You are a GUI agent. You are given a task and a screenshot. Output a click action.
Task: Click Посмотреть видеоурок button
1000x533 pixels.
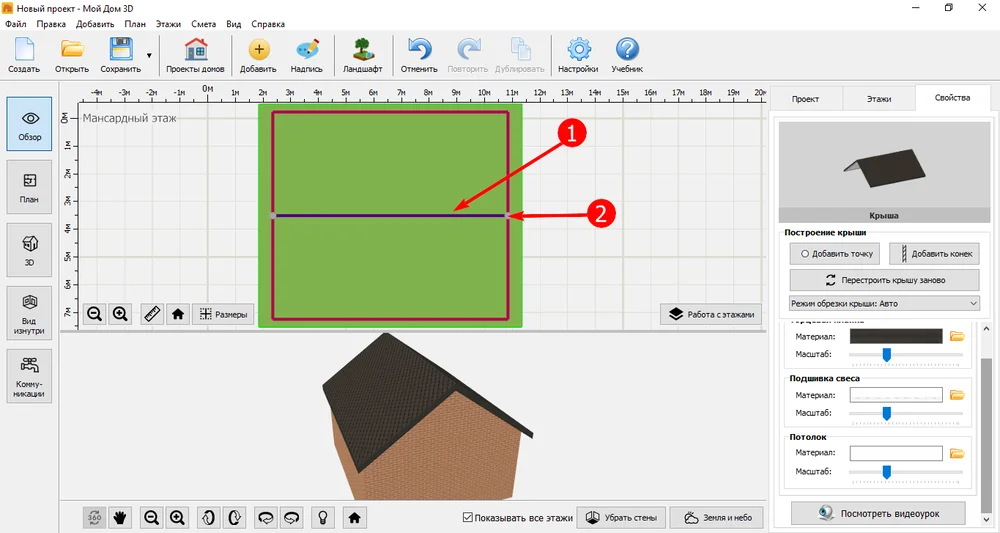pyautogui.click(x=878, y=513)
